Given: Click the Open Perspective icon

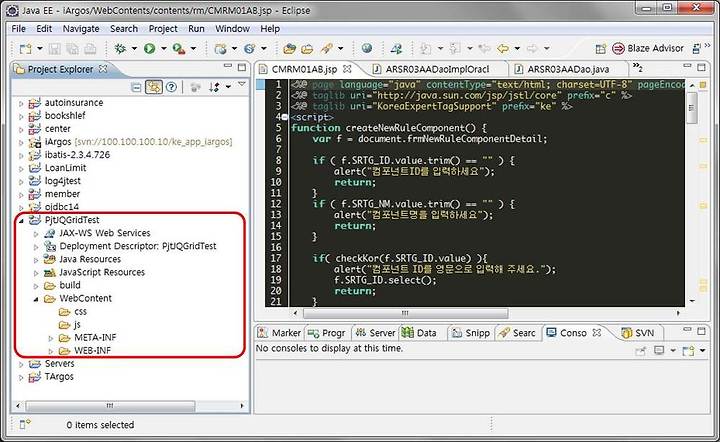Looking at the screenshot, I should pyautogui.click(x=600, y=49).
